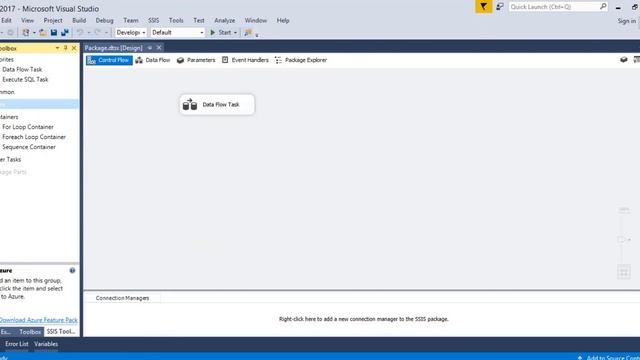
Task: Click the toolbox description help icon
Action: [72, 271]
